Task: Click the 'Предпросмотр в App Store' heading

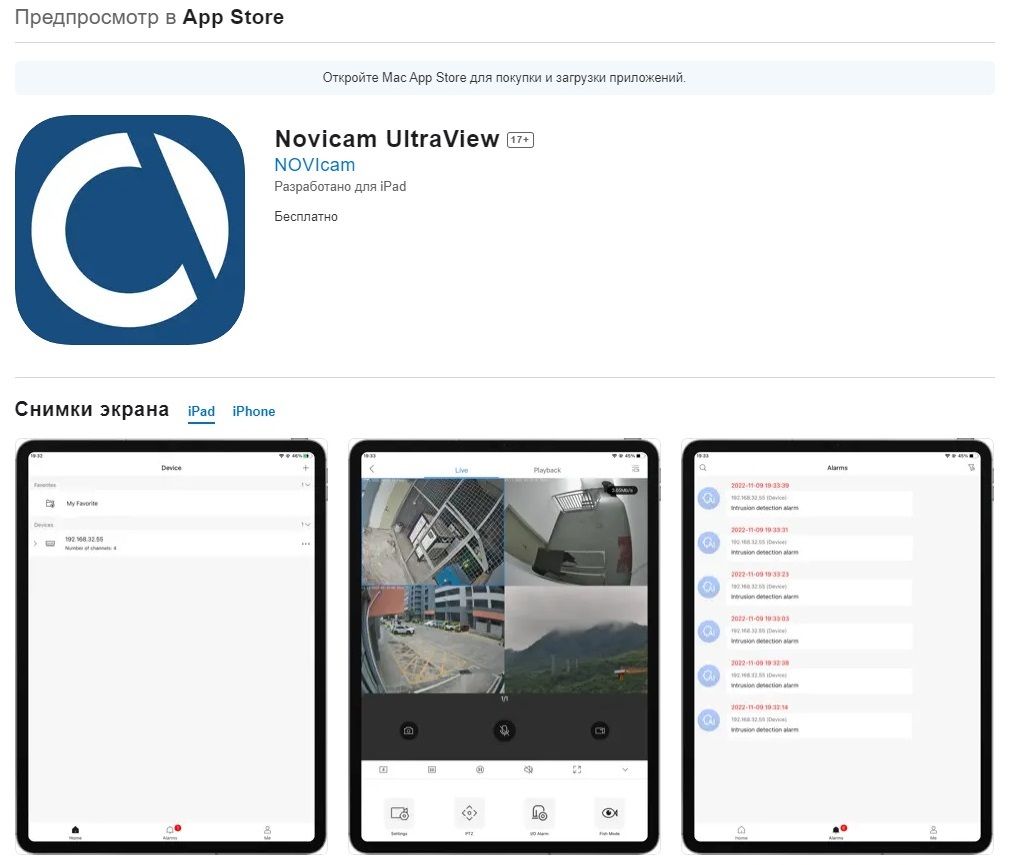Action: click(149, 17)
